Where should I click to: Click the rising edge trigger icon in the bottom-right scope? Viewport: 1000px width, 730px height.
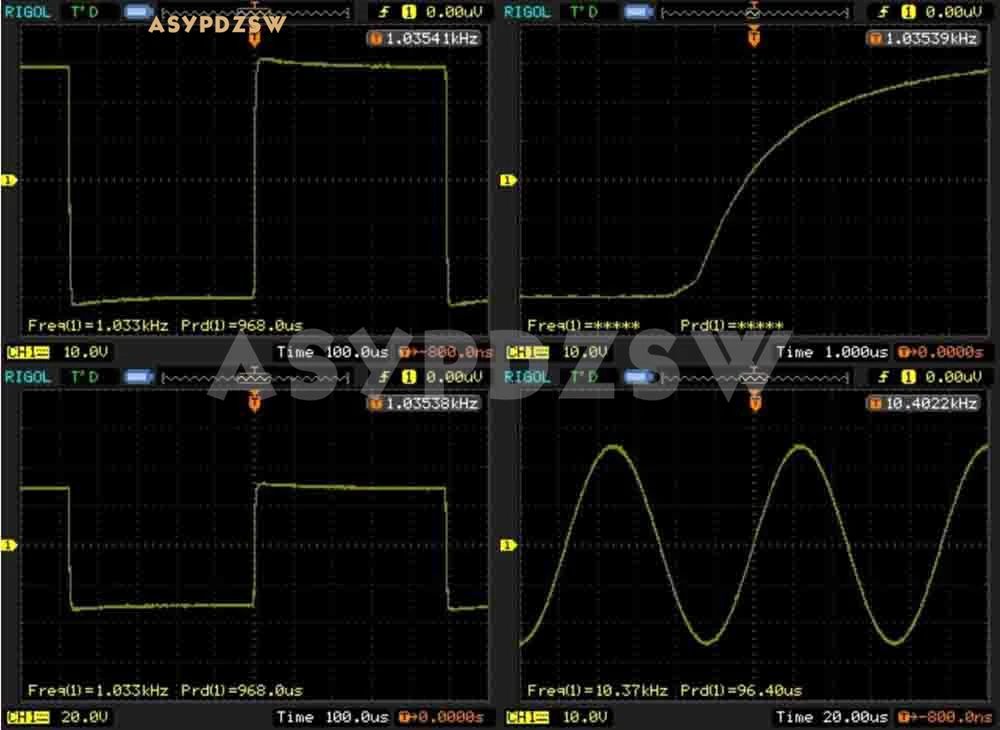885,377
